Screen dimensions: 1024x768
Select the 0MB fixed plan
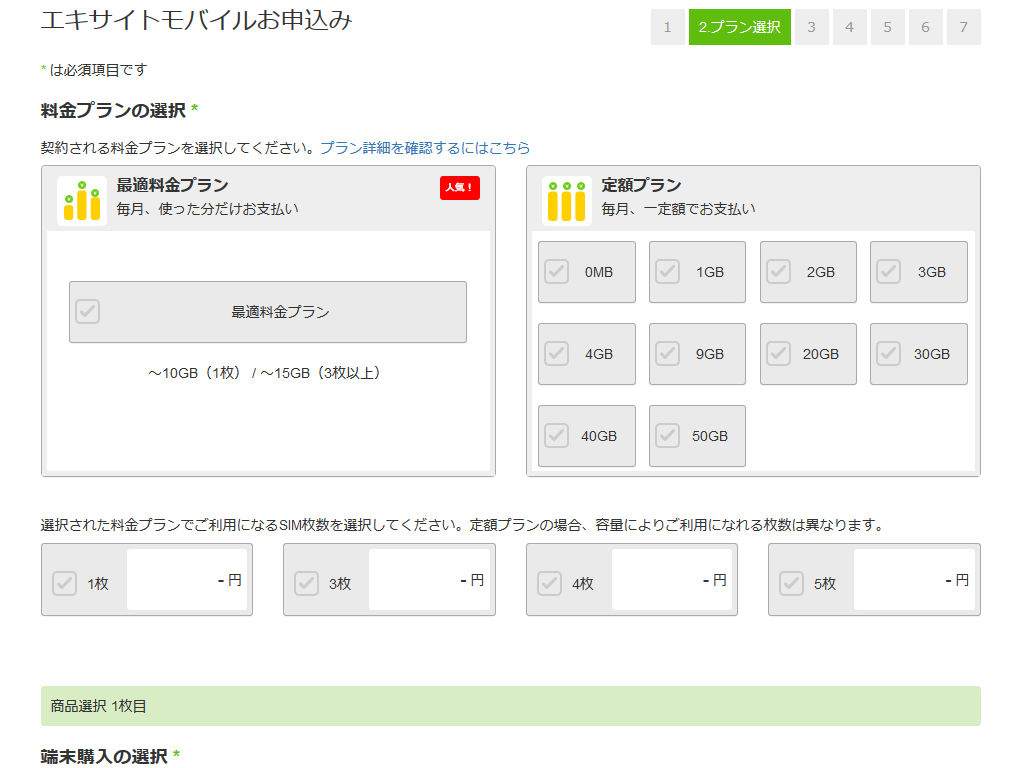(586, 272)
